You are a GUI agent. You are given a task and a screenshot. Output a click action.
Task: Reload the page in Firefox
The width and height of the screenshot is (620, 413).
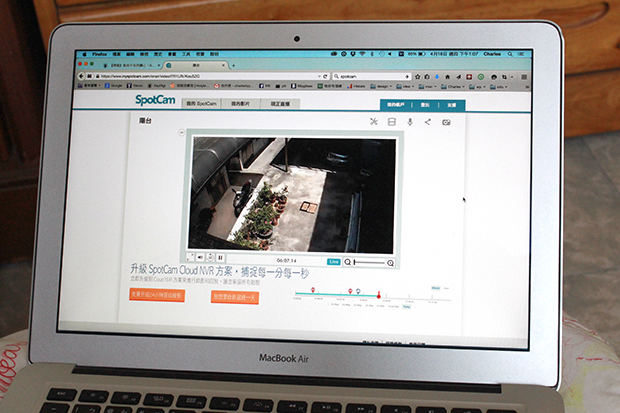325,76
